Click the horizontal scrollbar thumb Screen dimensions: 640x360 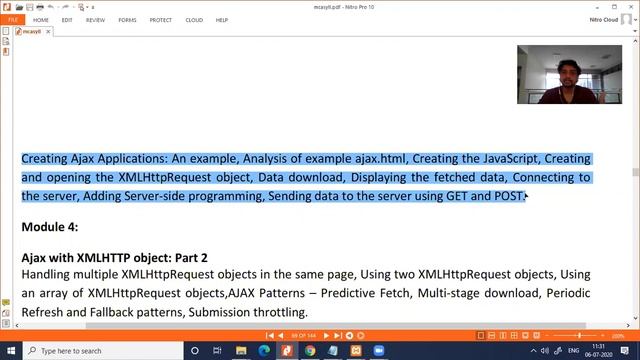point(336,326)
